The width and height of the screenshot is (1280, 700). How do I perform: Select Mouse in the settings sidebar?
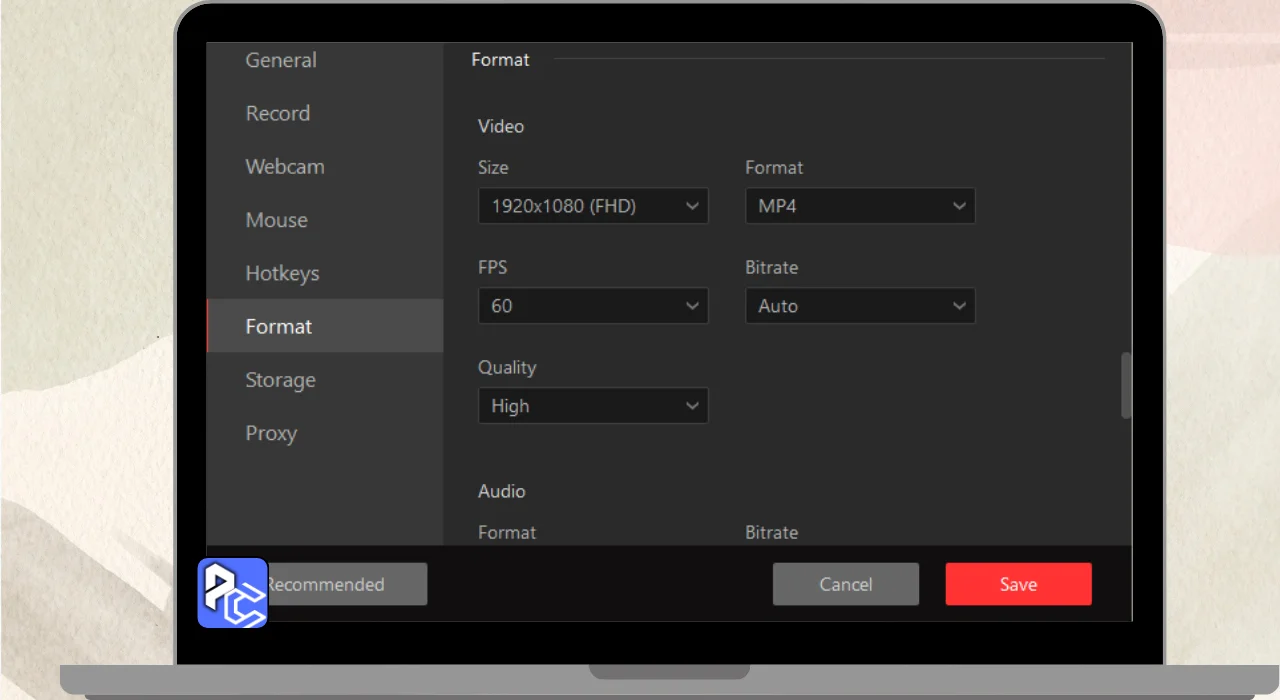[x=277, y=220]
